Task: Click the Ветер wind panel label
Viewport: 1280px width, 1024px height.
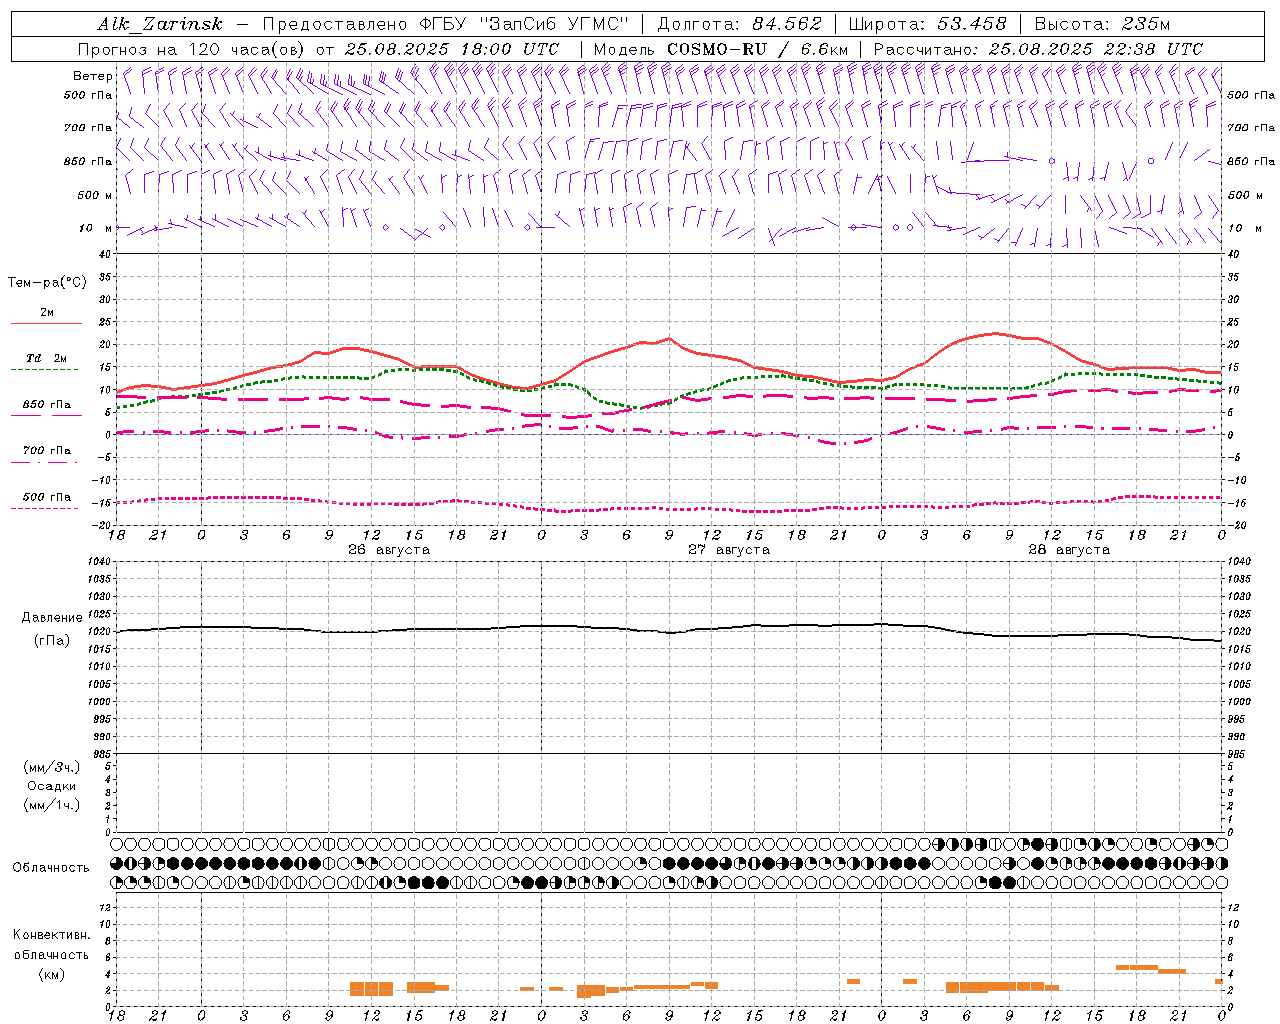Action: click(x=92, y=76)
